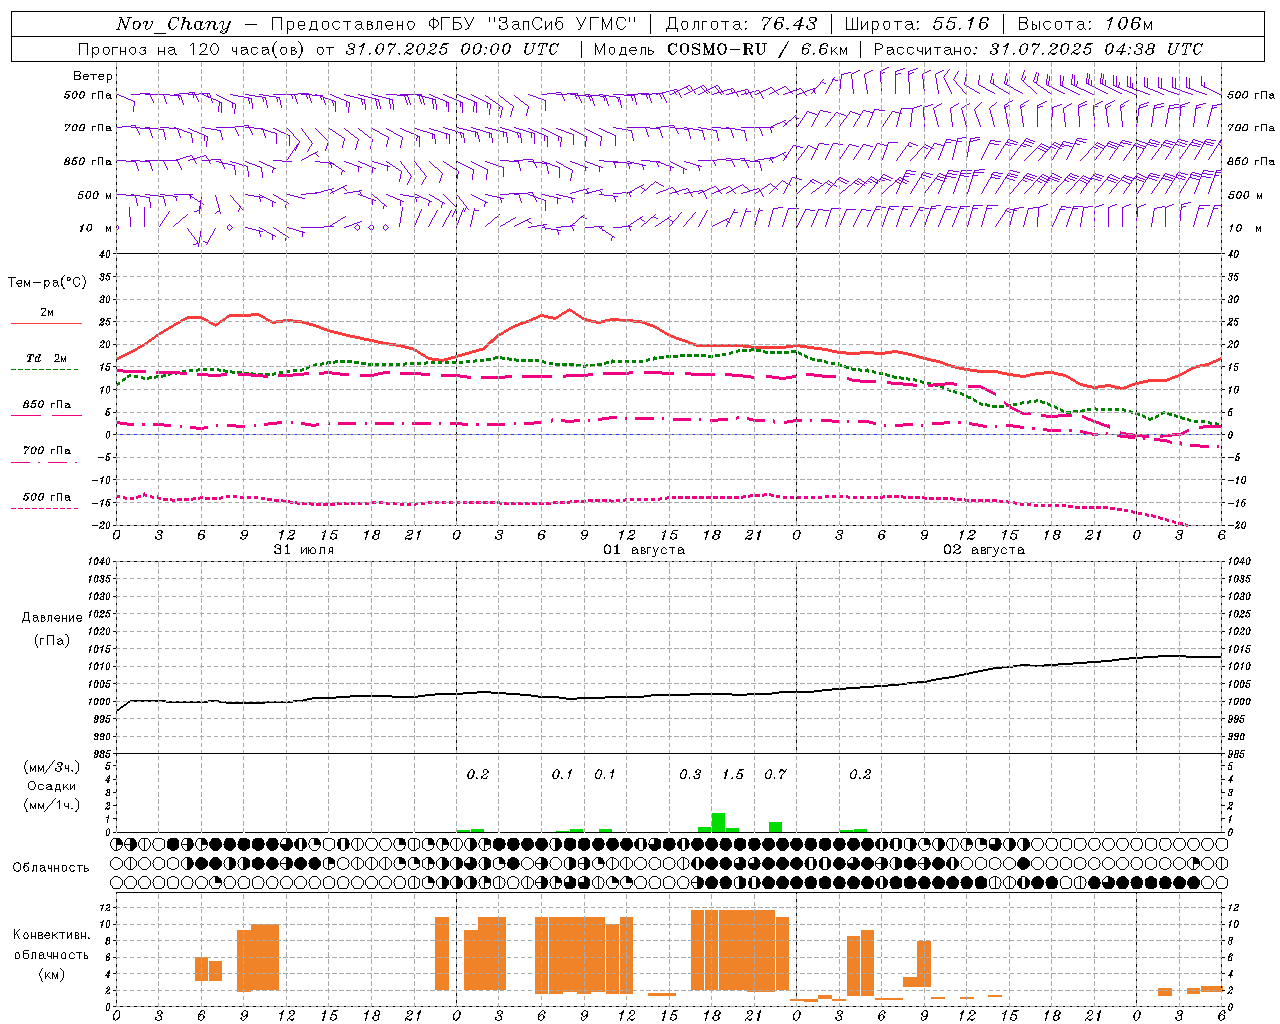Click the '31 июля' date label

pos(304,550)
